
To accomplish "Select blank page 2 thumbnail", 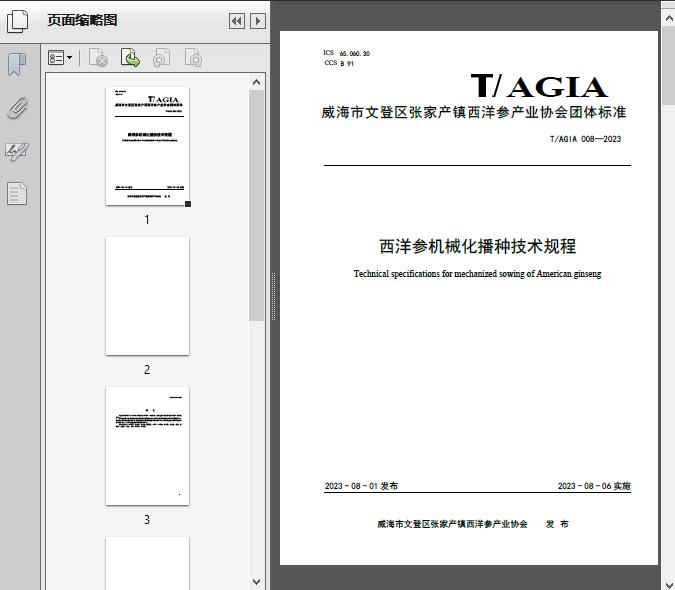I will (147, 296).
